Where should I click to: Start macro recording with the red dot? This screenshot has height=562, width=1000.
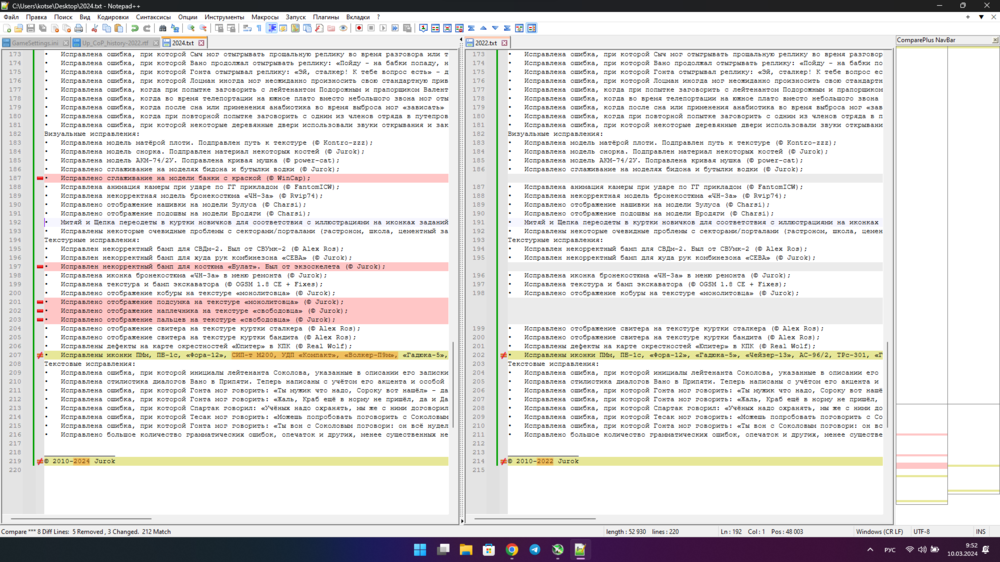358,28
